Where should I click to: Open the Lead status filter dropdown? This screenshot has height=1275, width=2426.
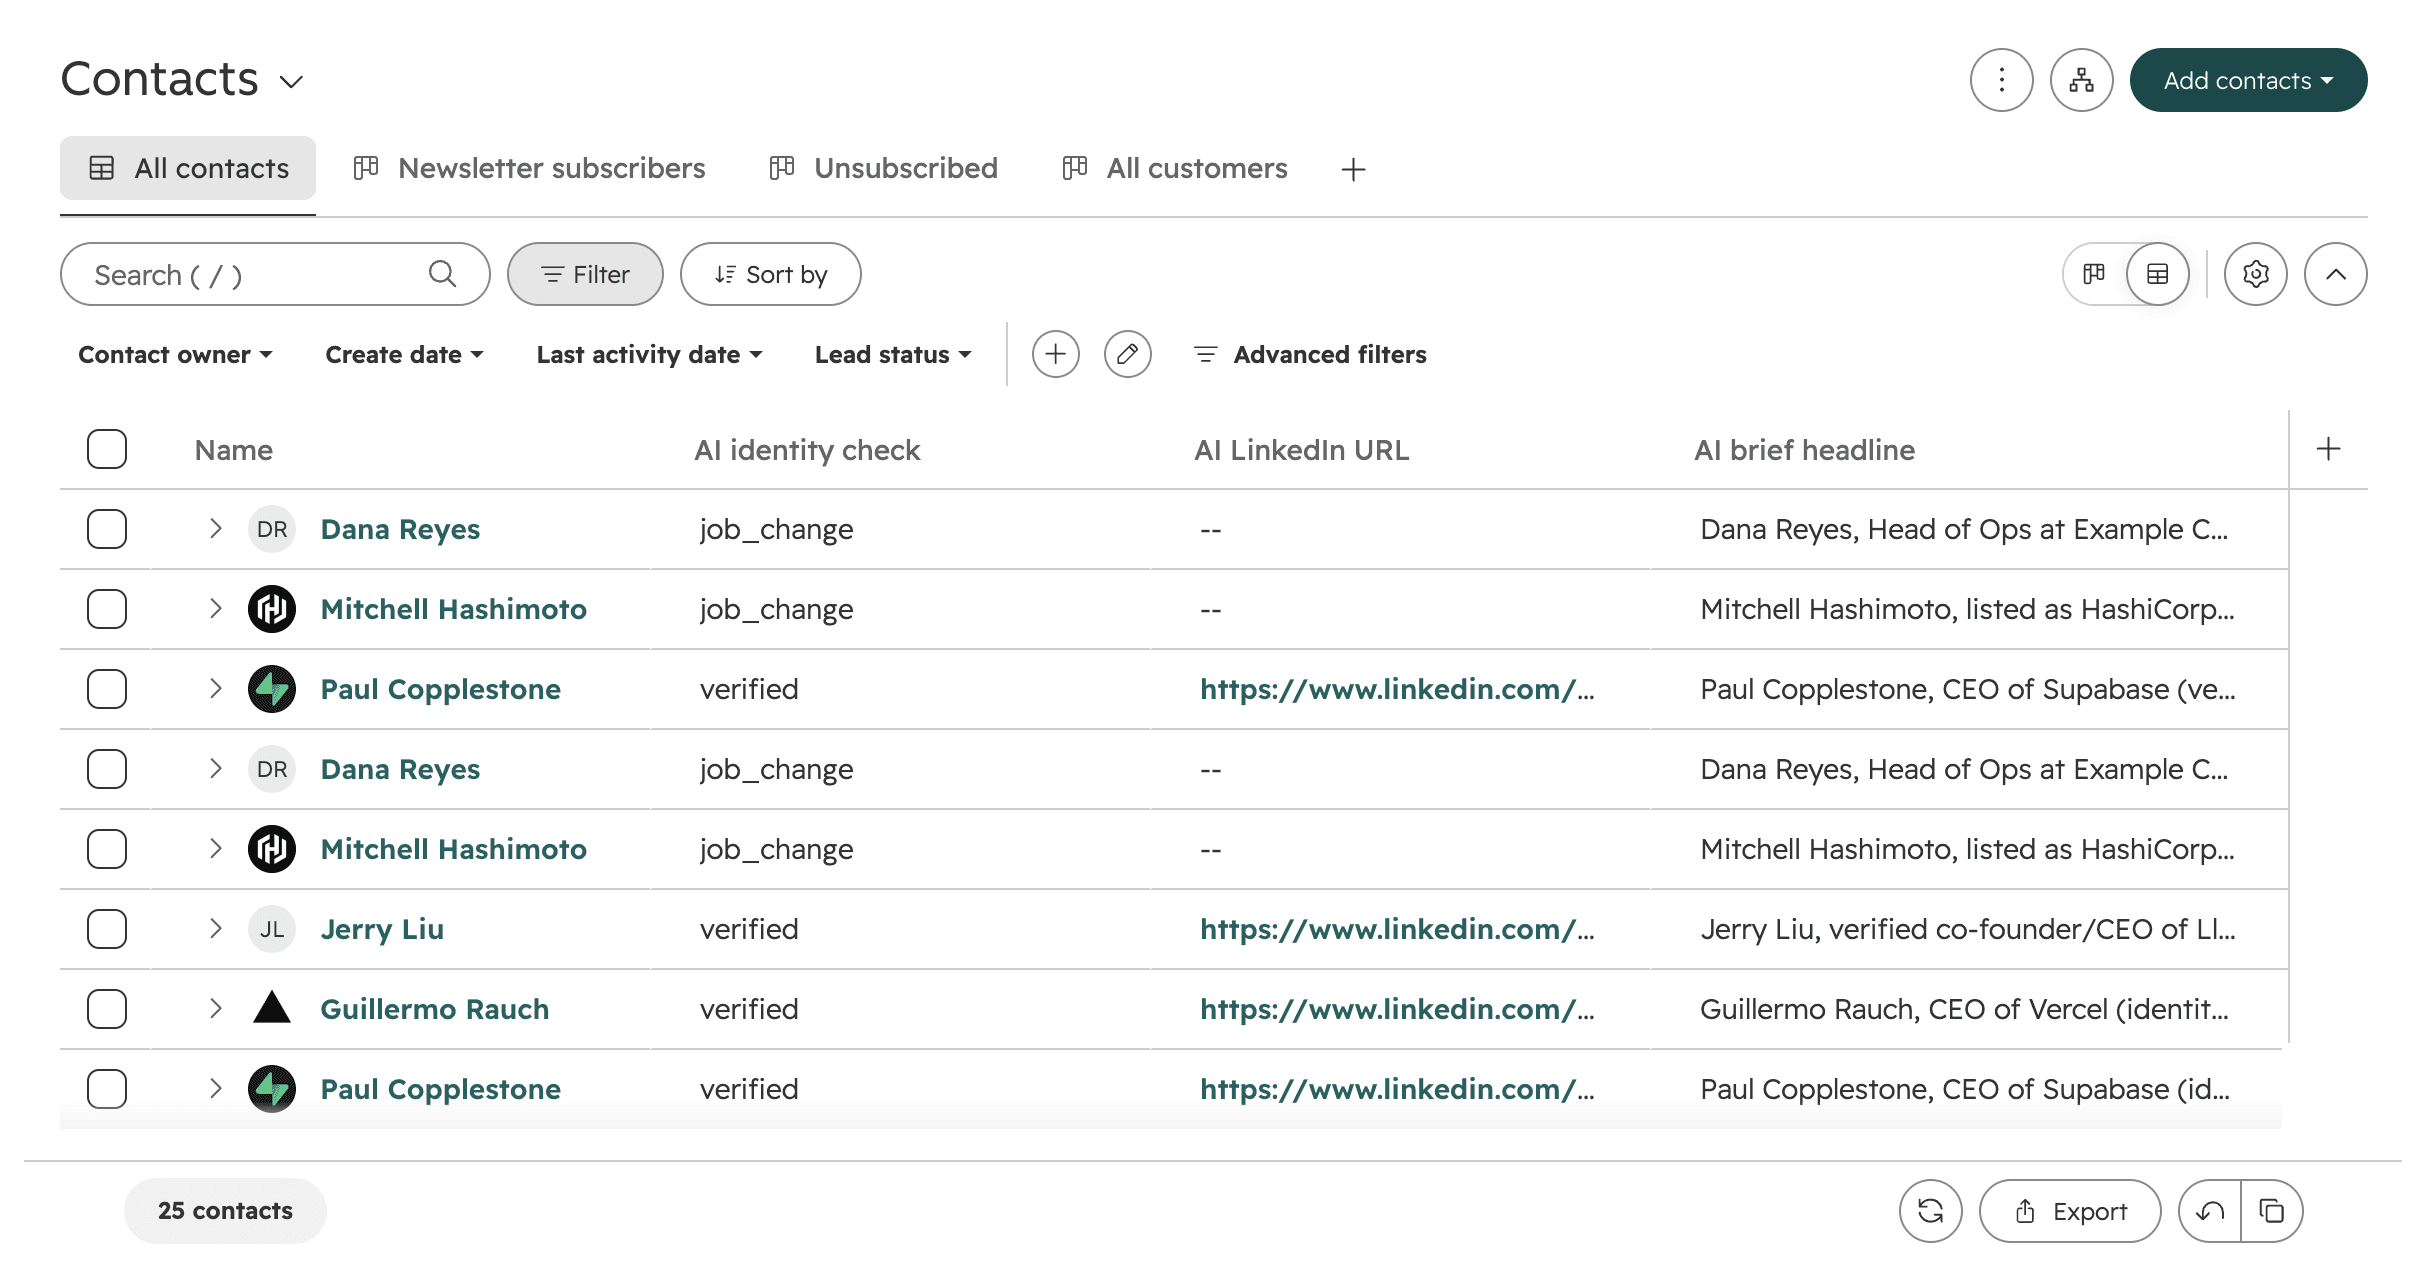tap(893, 354)
